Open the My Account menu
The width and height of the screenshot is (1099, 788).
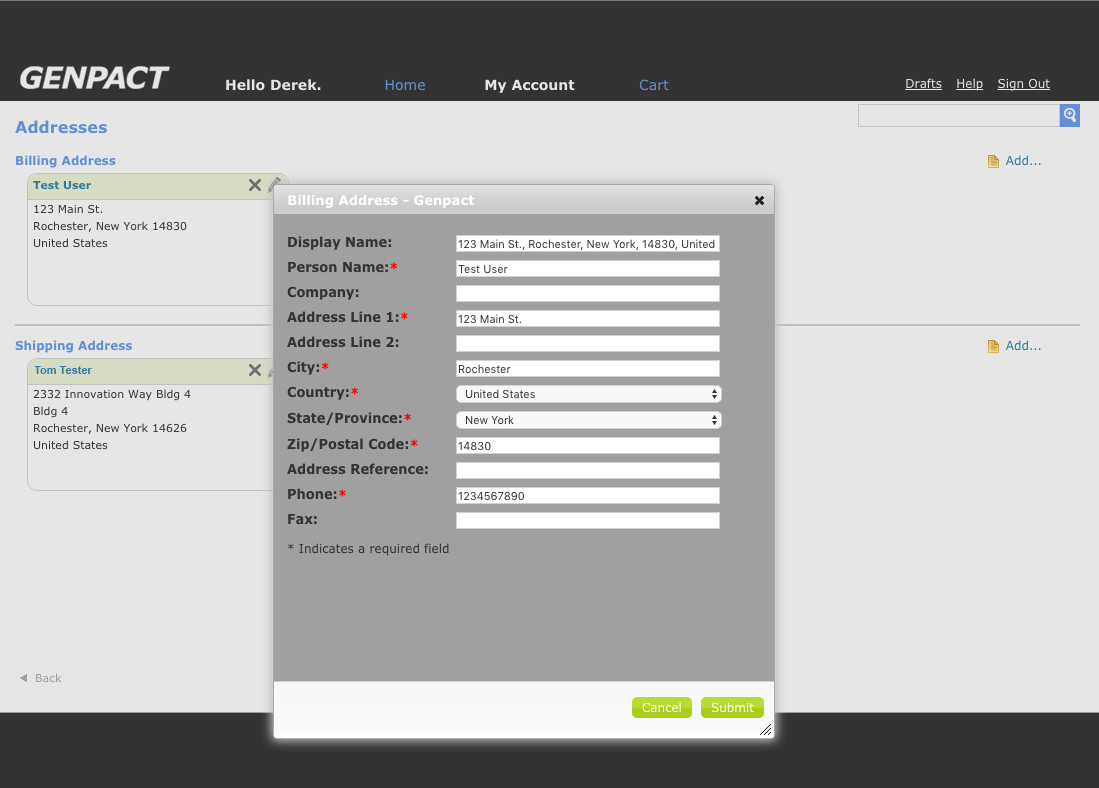(x=529, y=85)
